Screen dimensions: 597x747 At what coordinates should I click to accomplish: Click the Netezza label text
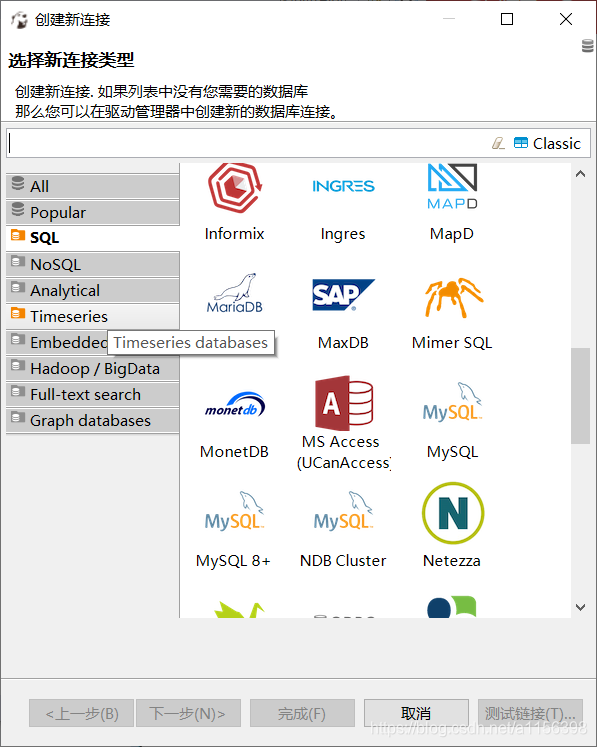click(452, 560)
